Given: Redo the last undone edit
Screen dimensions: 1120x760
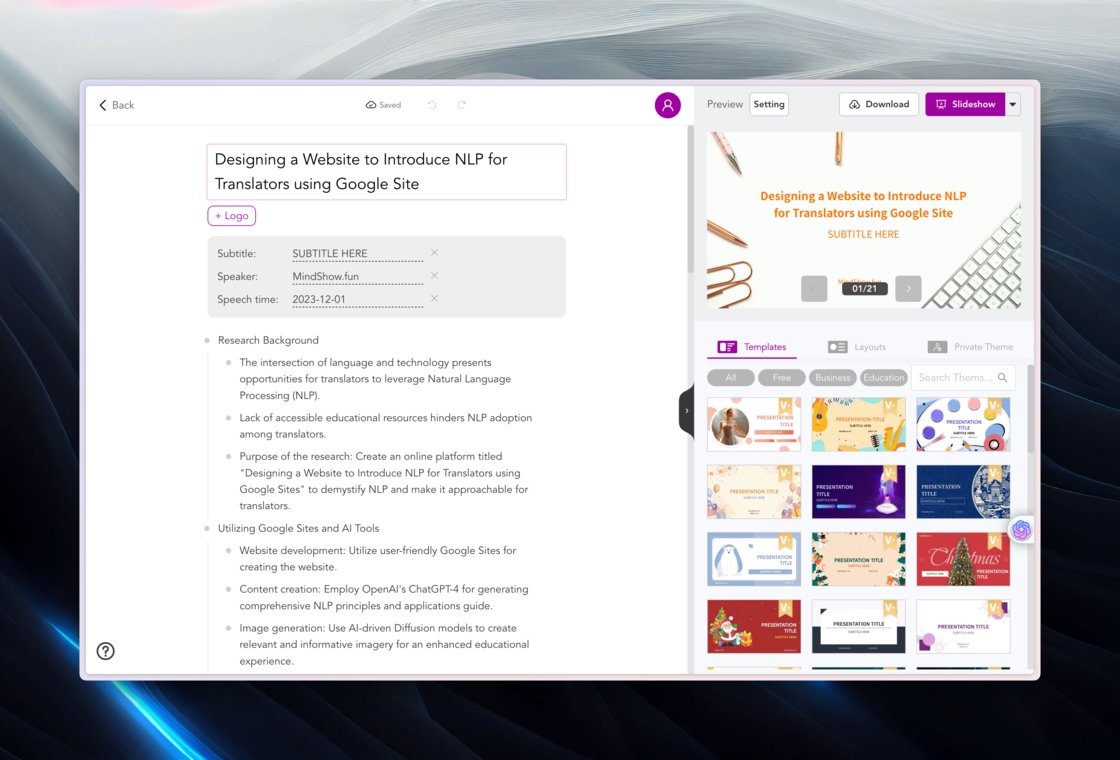Looking at the screenshot, I should click(x=461, y=105).
